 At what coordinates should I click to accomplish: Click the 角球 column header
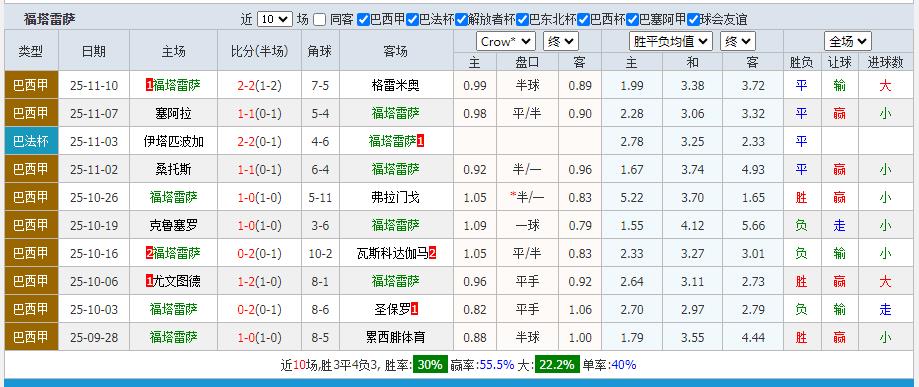320,51
